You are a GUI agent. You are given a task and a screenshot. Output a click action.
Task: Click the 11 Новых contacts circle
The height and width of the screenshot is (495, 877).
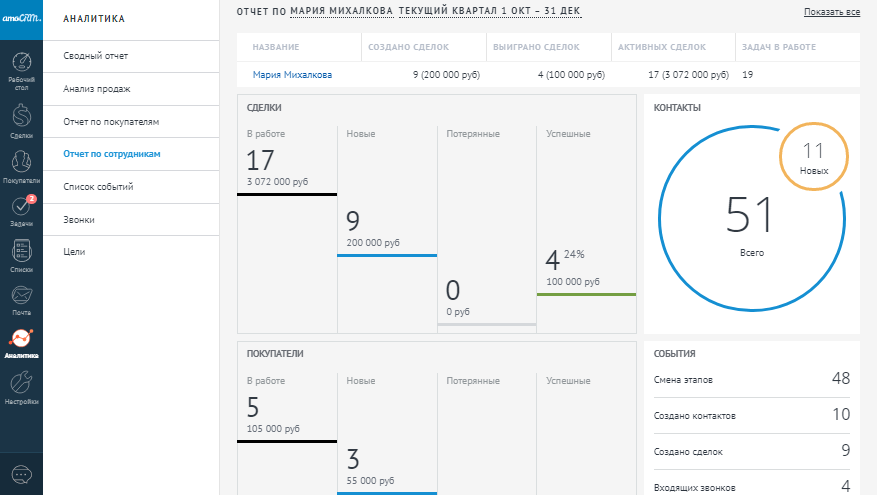pos(814,158)
